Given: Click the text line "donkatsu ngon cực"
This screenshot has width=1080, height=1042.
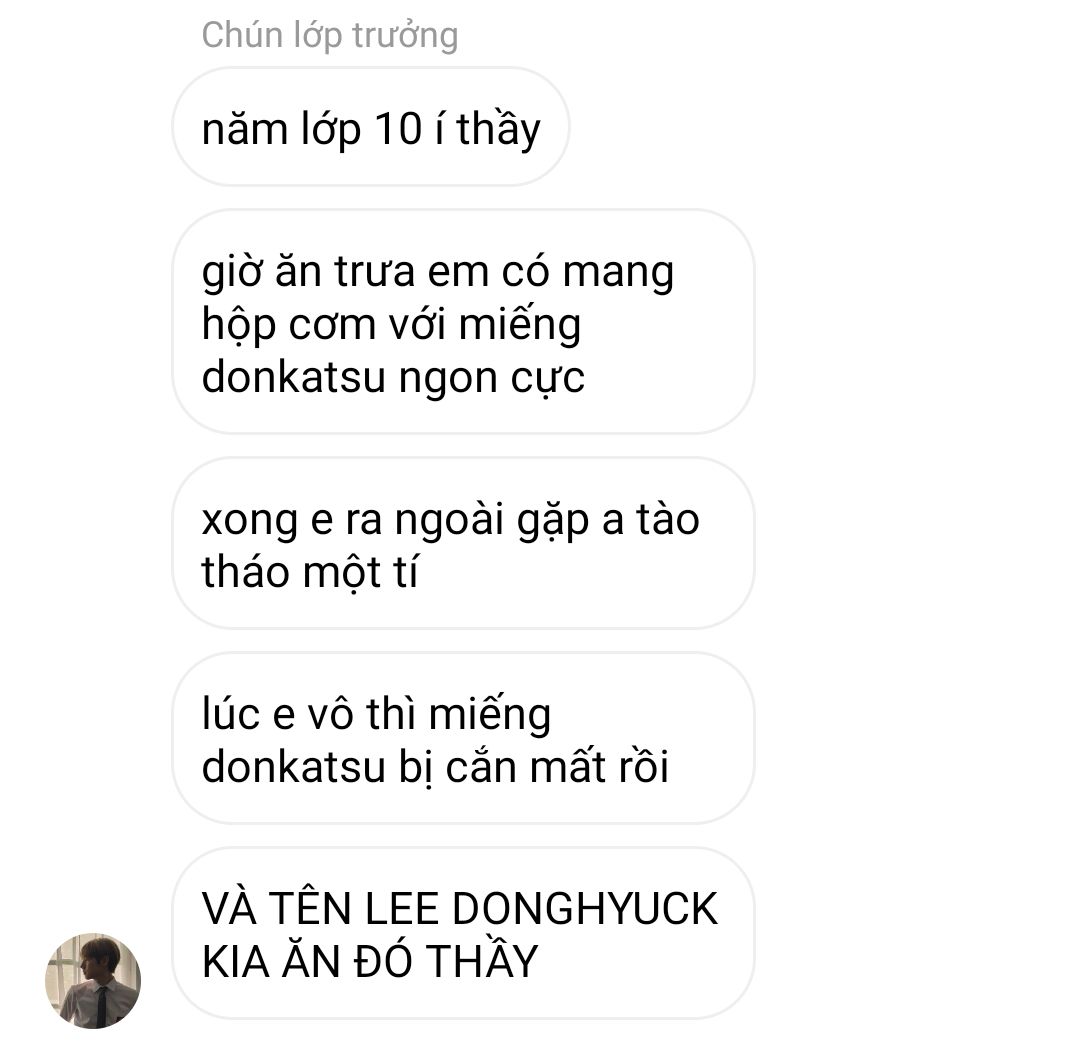Looking at the screenshot, I should (393, 379).
